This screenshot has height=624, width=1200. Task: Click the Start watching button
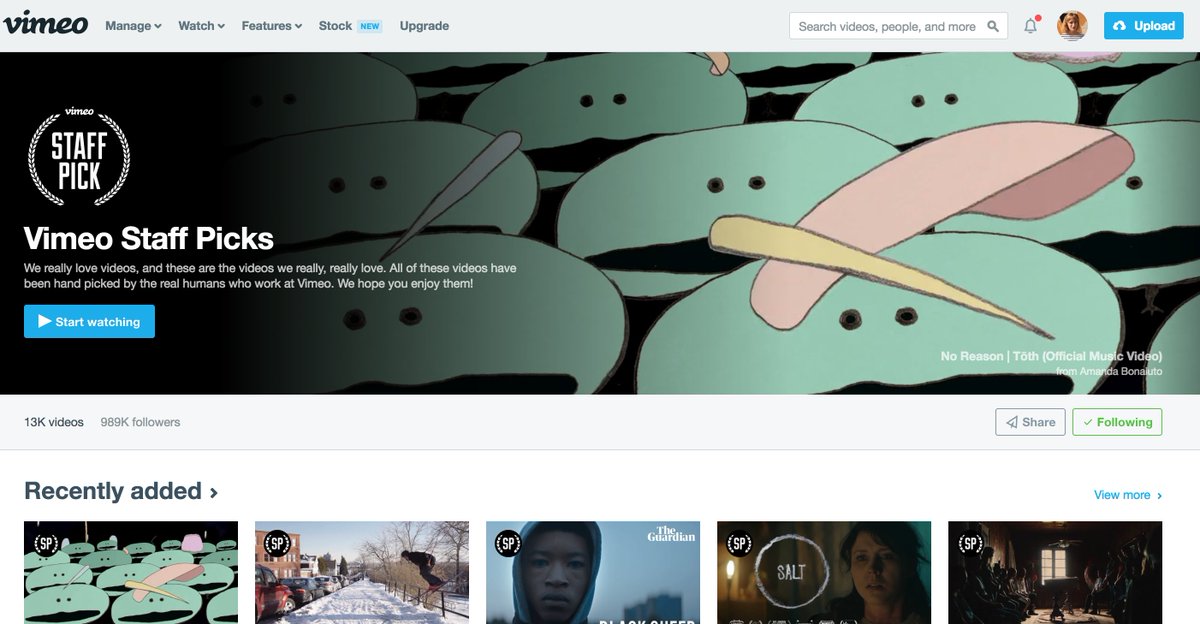pyautogui.click(x=89, y=322)
